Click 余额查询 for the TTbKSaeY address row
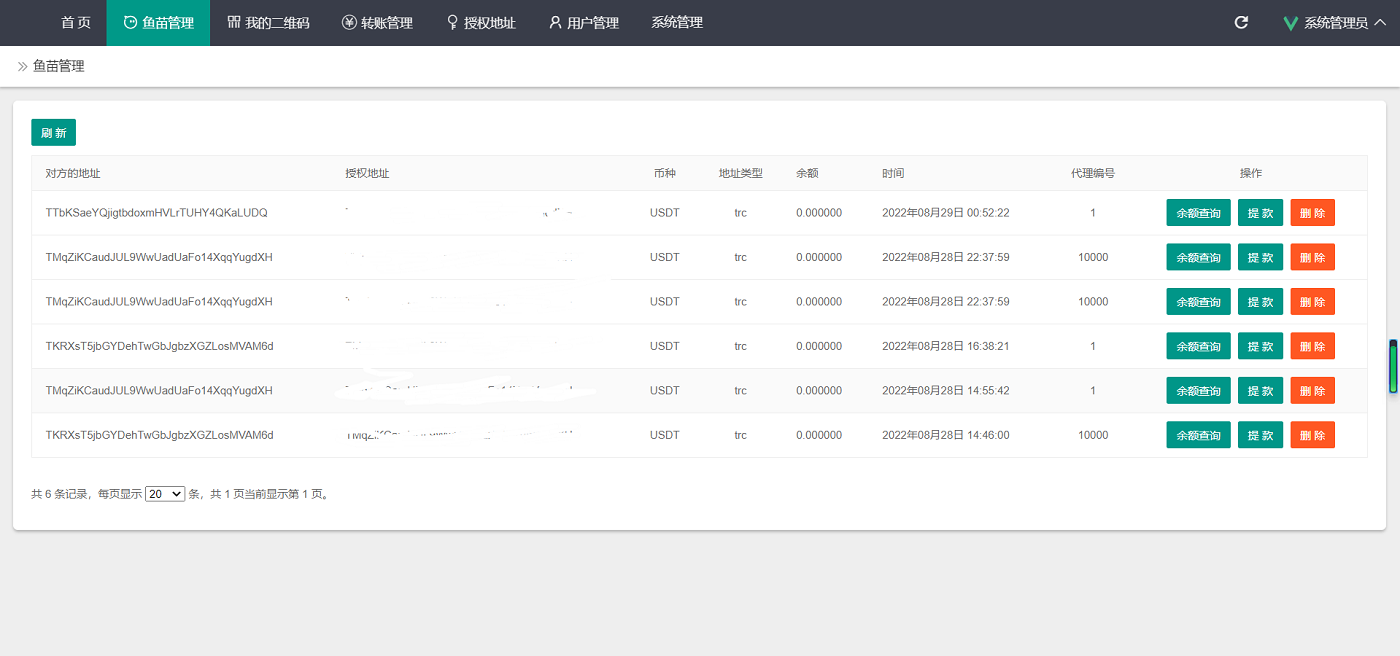The width and height of the screenshot is (1400, 656). pyautogui.click(x=1198, y=213)
